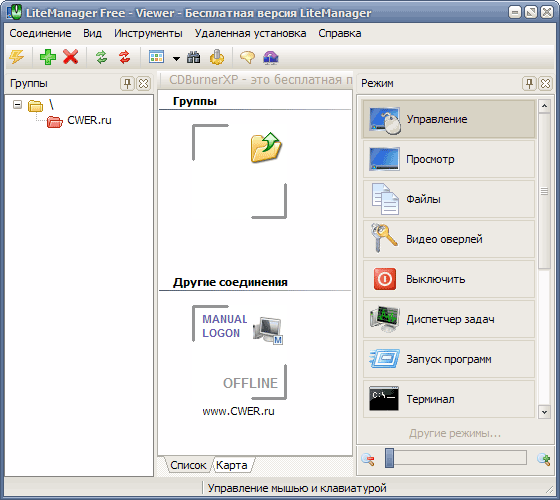Close the Режим panel

click(545, 84)
